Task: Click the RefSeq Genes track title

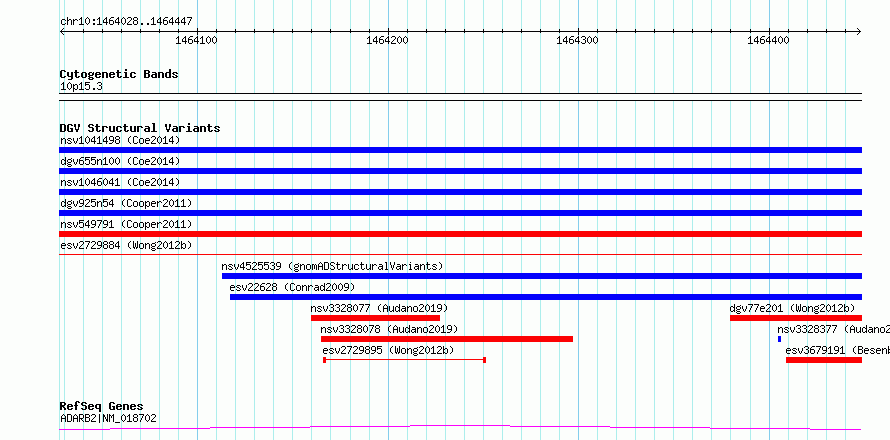Action: (102, 407)
